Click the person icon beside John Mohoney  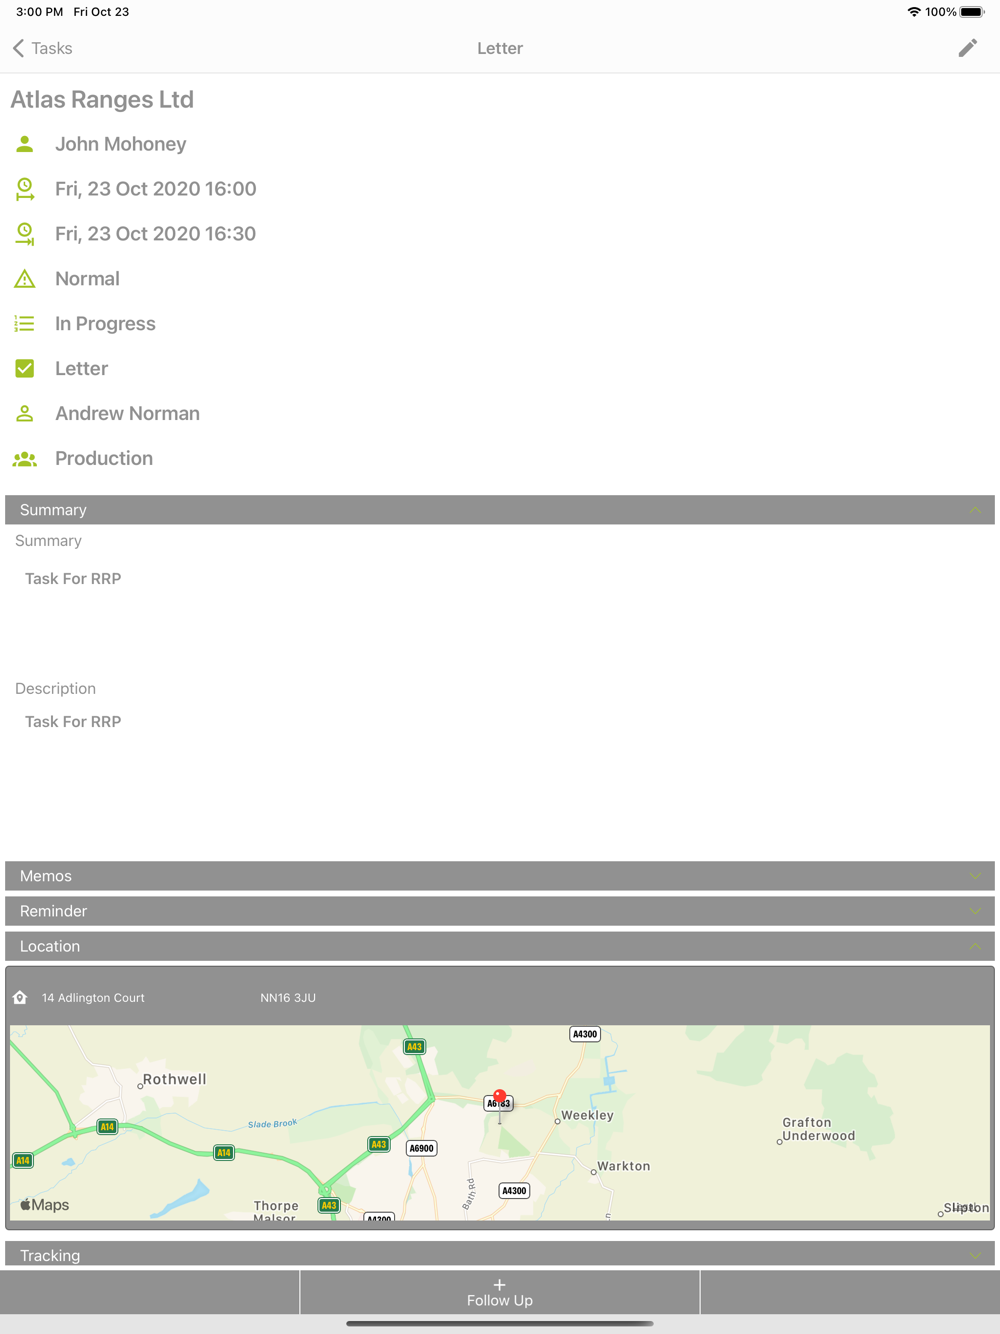coord(25,144)
